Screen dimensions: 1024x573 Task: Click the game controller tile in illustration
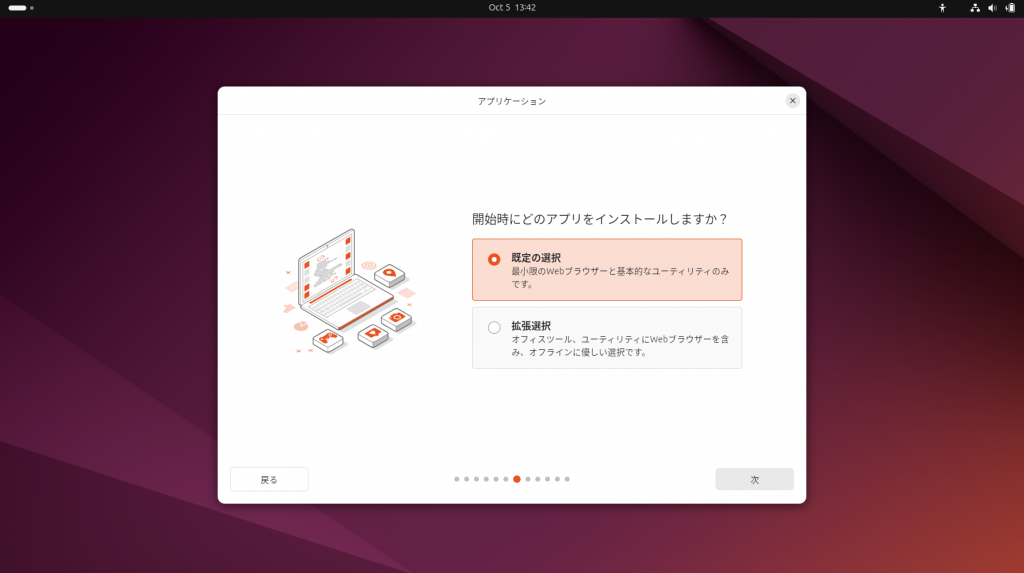point(327,340)
